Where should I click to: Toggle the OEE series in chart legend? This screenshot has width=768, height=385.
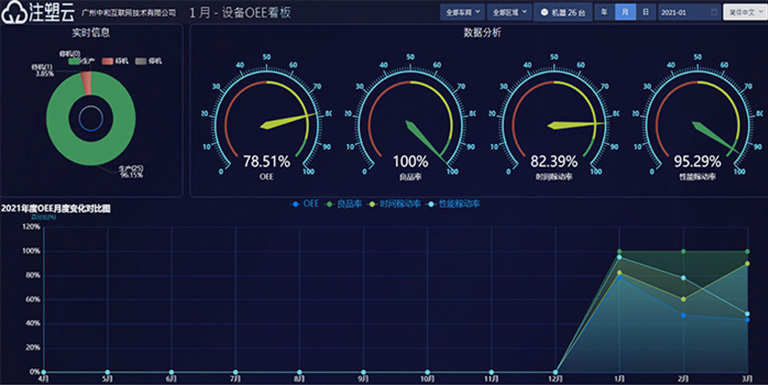(304, 204)
